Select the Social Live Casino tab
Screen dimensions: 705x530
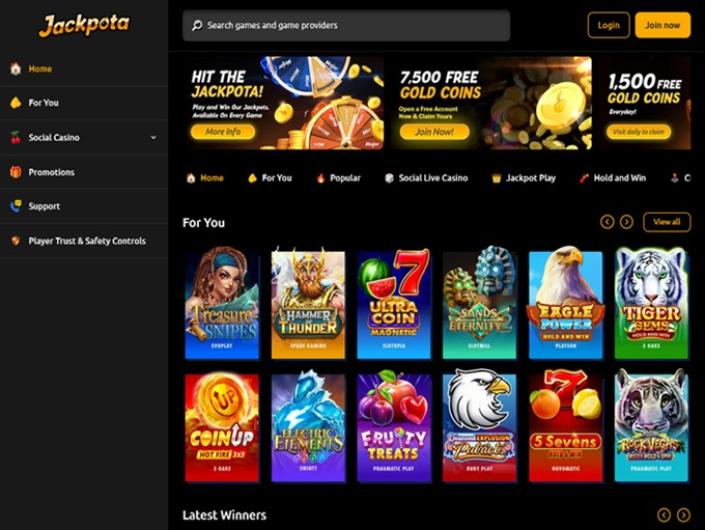point(426,178)
